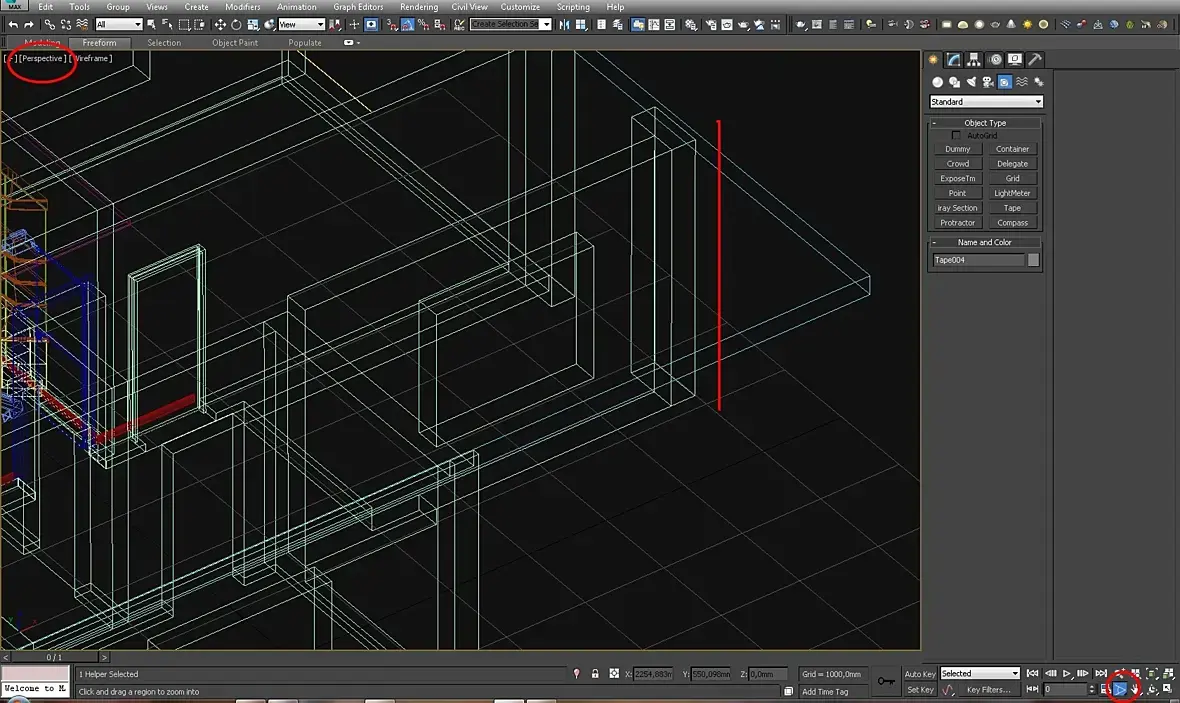This screenshot has width=1180, height=703.
Task: Choose the Geometry category sphere icon
Action: [x=937, y=82]
